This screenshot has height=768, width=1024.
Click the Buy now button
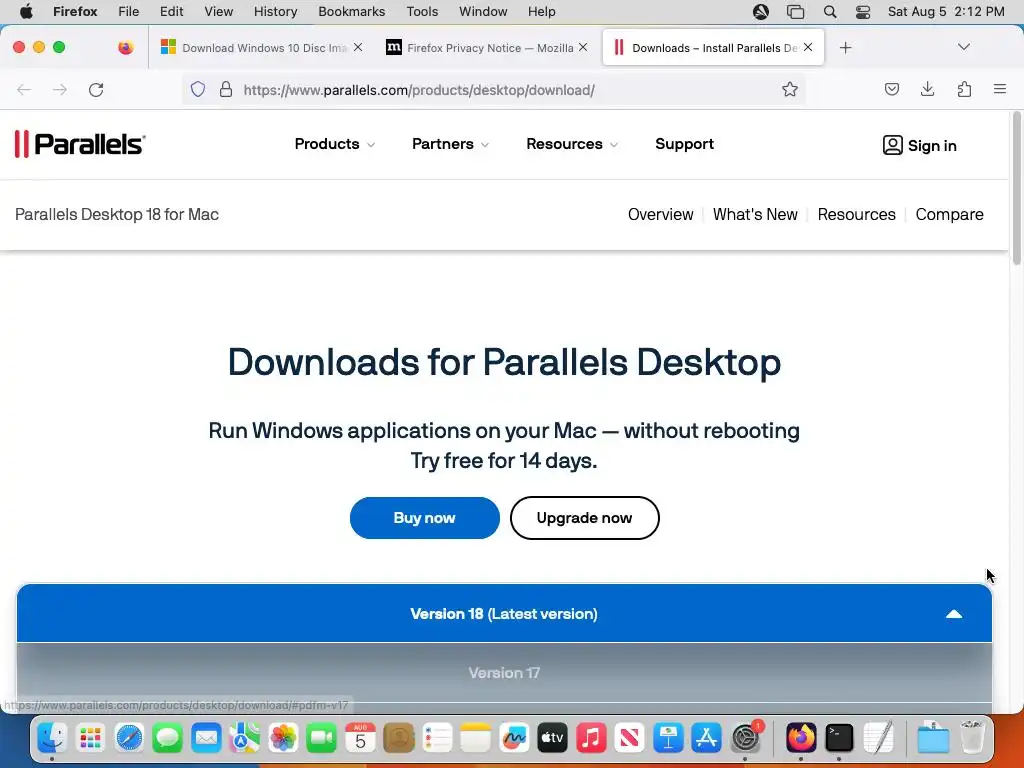coord(424,518)
